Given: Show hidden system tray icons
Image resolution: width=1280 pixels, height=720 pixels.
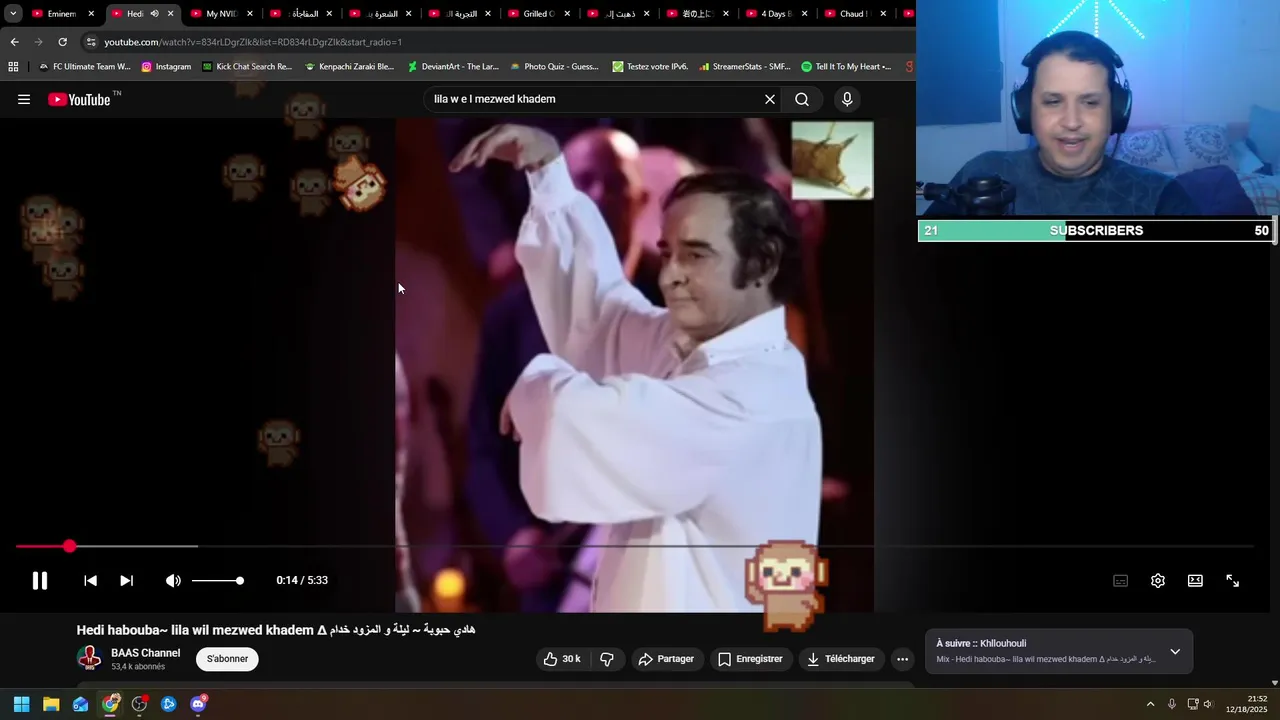Looking at the screenshot, I should click(1150, 704).
